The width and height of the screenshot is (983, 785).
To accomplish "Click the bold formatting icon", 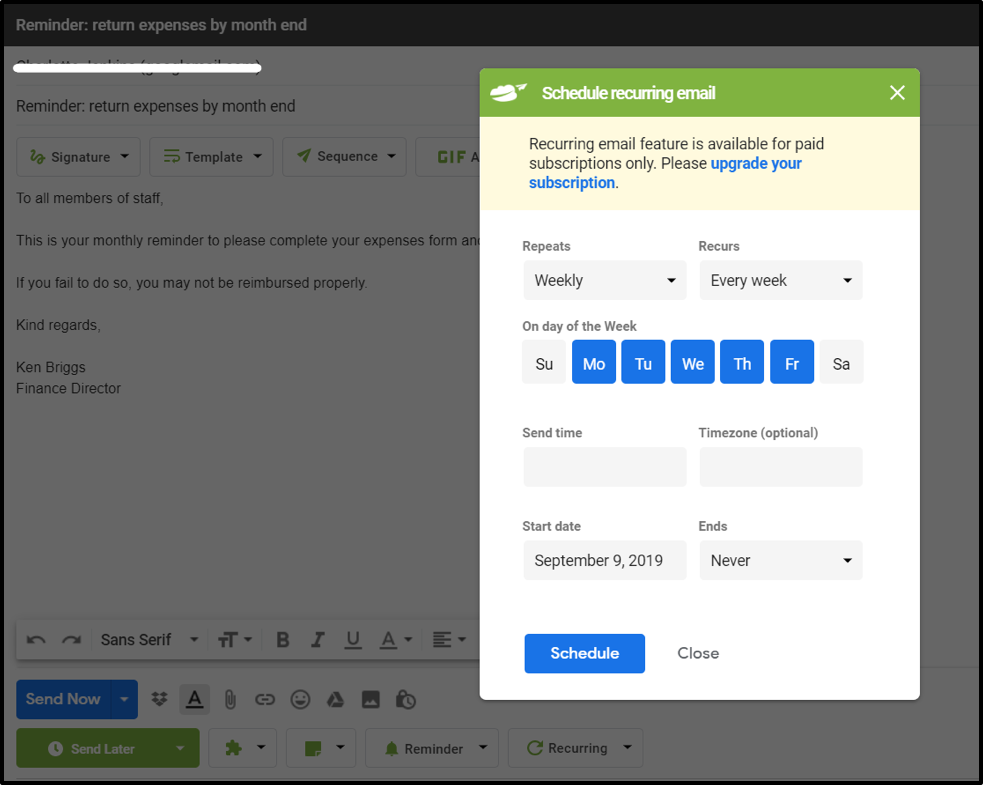I will pyautogui.click(x=283, y=640).
